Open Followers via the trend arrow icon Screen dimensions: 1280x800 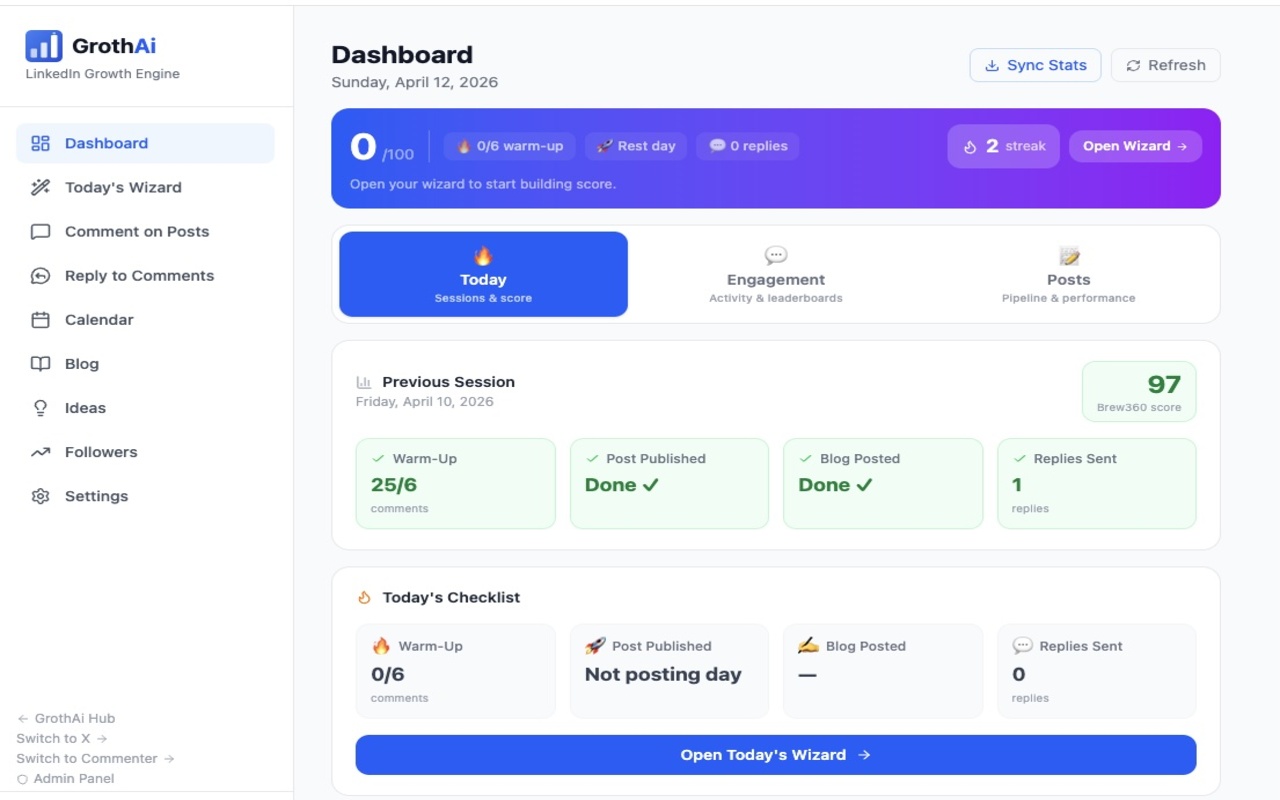click(x=39, y=451)
